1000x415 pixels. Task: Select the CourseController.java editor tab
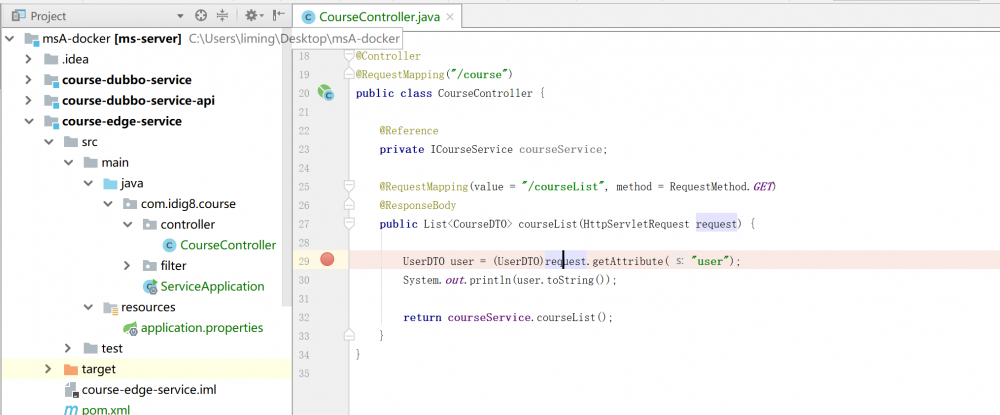(x=379, y=17)
